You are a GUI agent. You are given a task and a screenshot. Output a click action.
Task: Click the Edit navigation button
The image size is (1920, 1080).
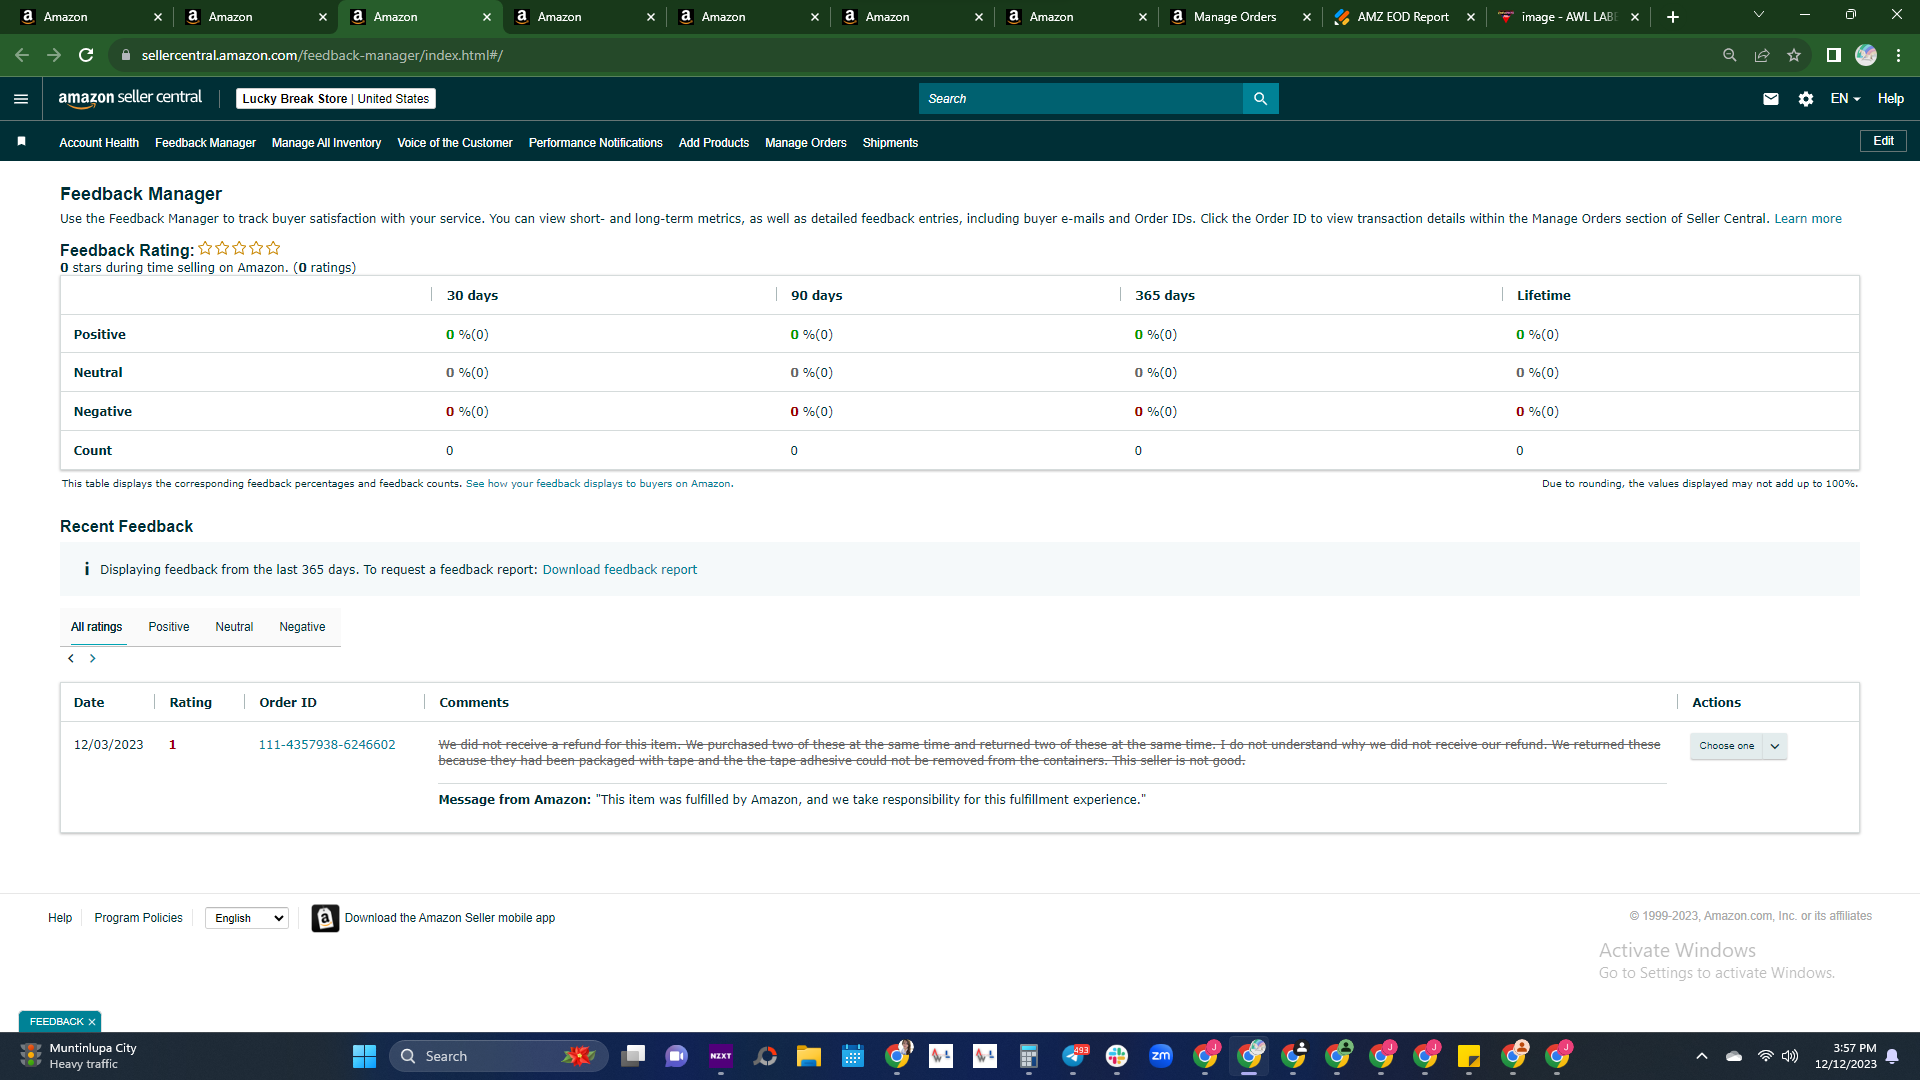point(1883,141)
